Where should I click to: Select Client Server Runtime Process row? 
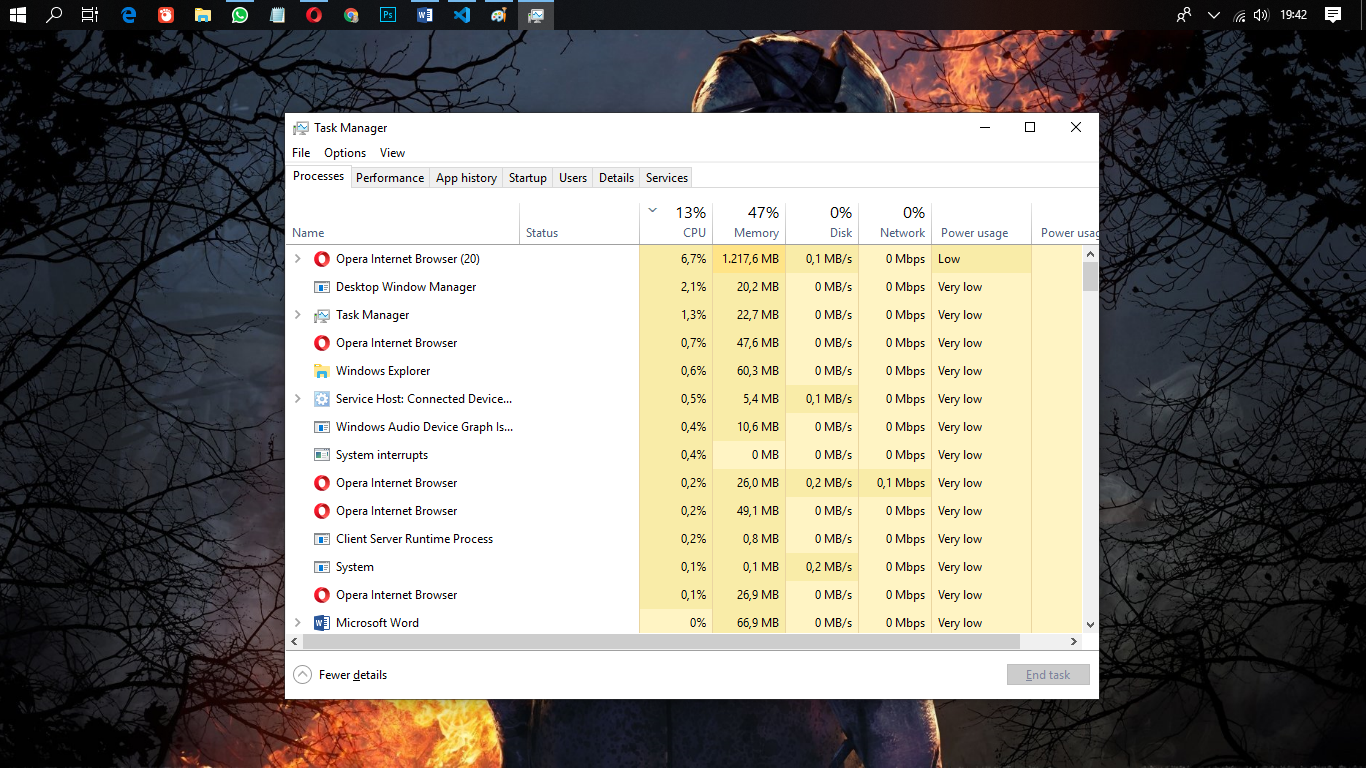pos(684,539)
